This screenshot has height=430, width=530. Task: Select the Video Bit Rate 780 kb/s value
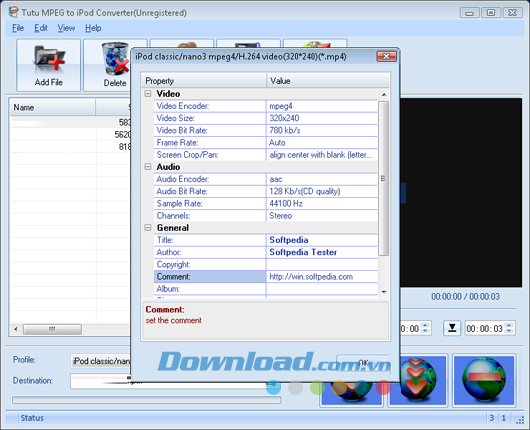coord(322,130)
